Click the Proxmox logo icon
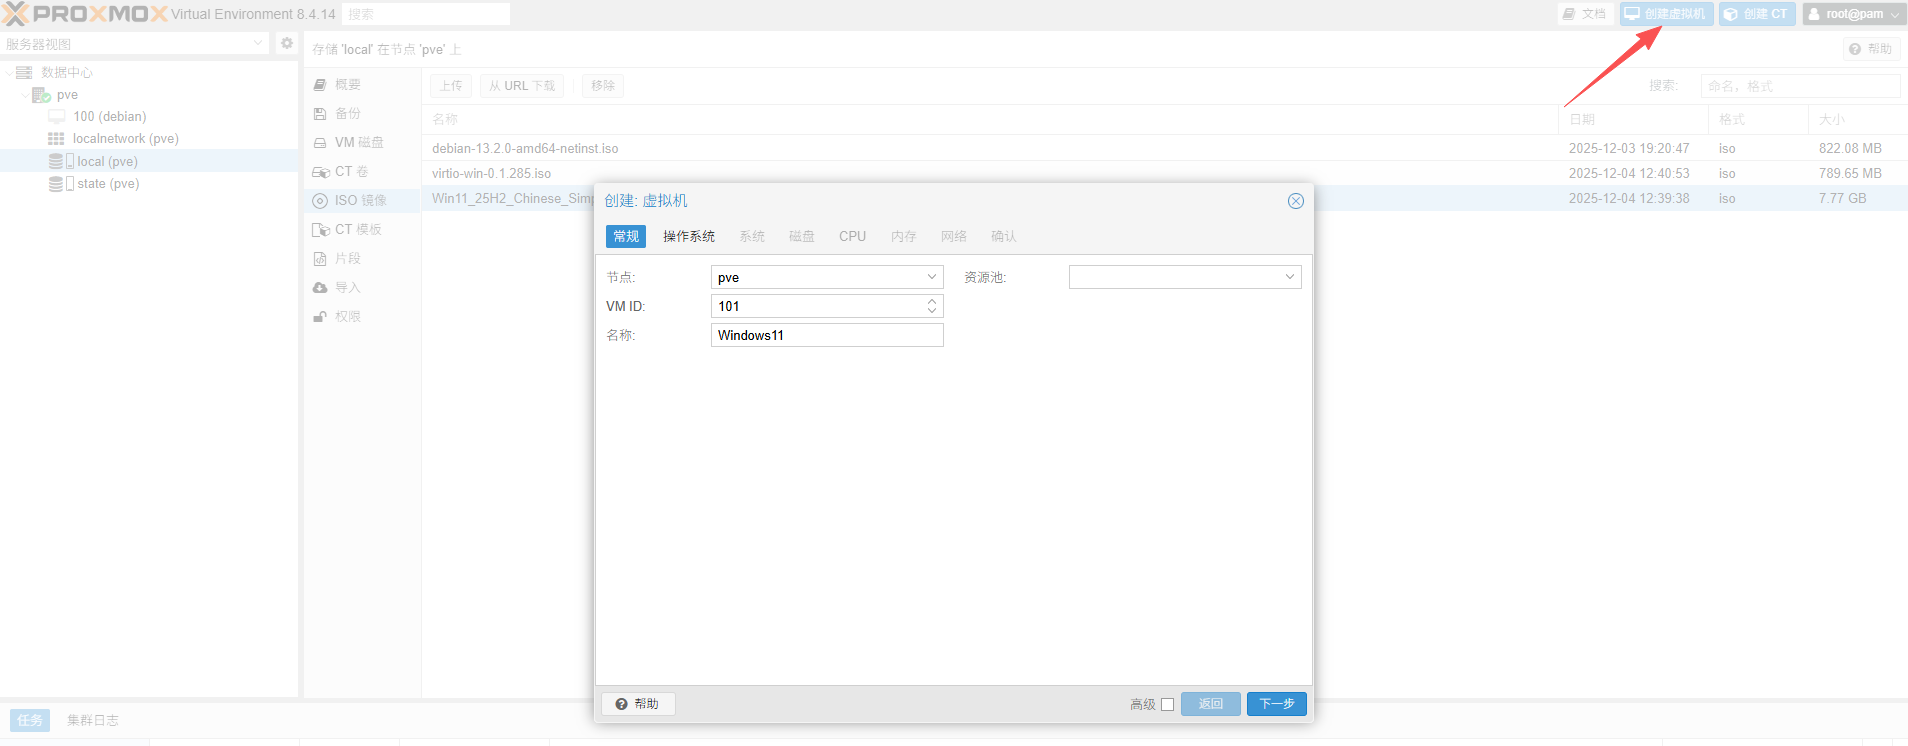The image size is (1908, 746). click(x=16, y=14)
